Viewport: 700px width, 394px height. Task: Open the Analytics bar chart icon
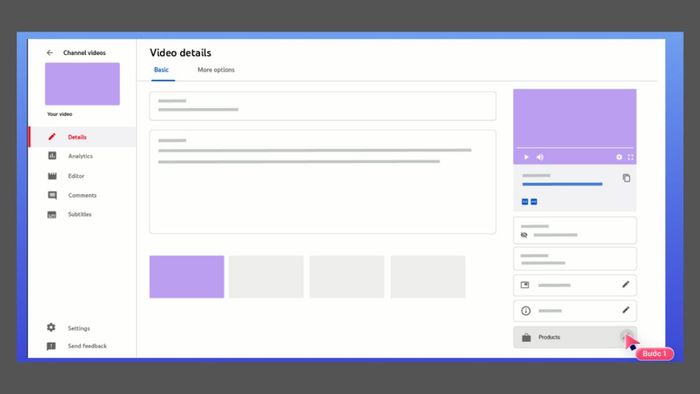(52, 156)
